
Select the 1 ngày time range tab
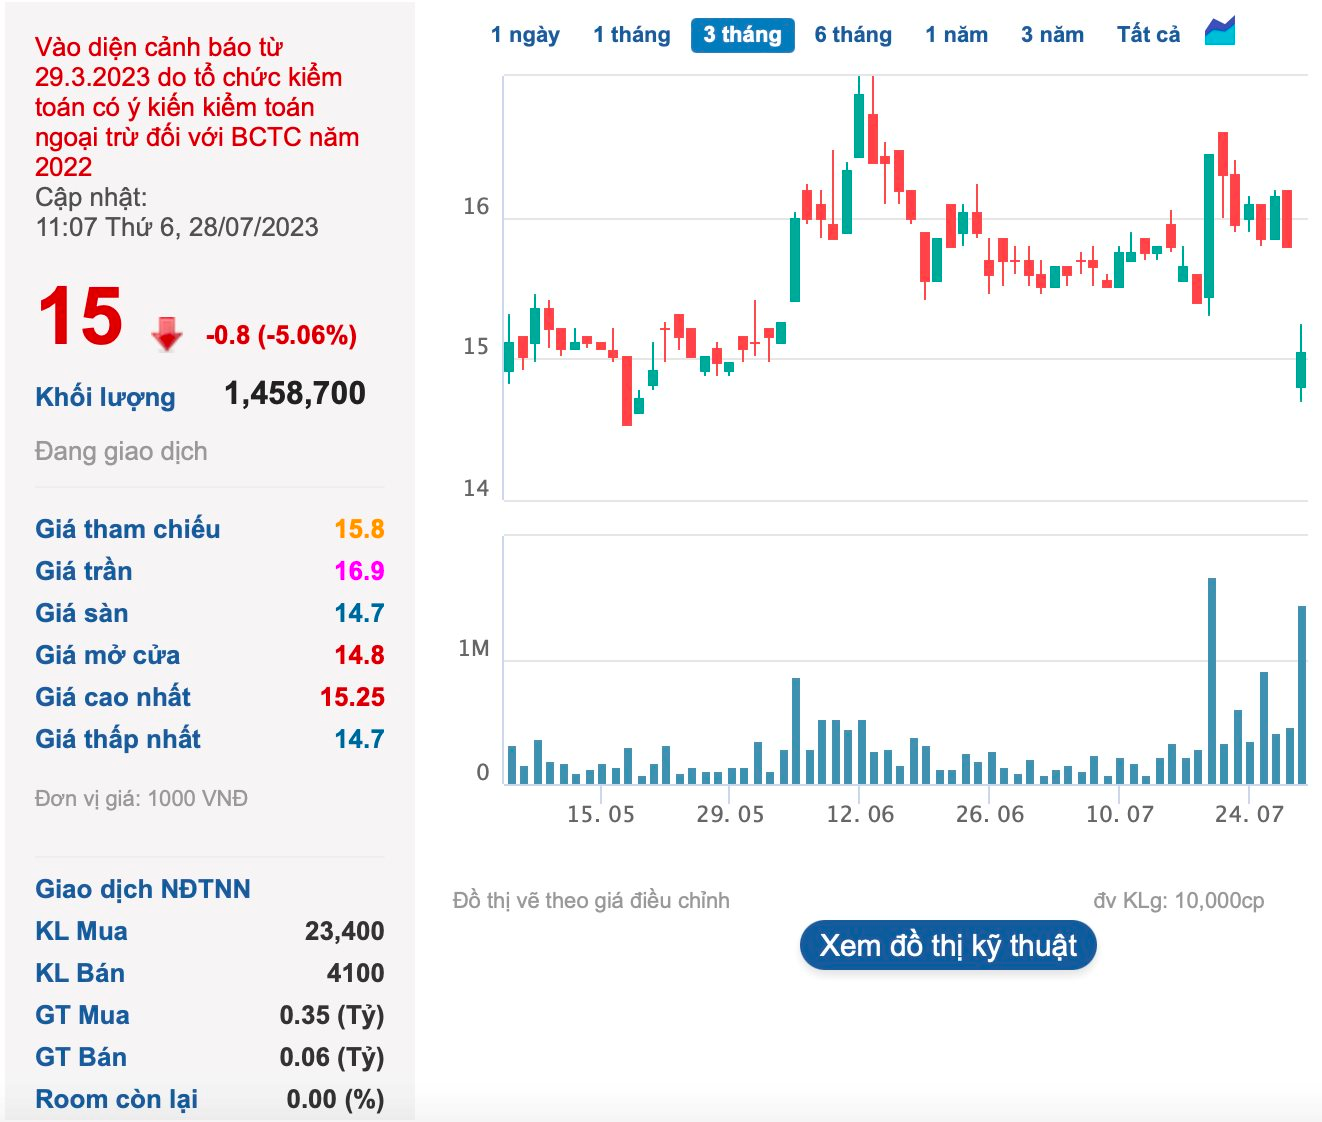click(525, 35)
